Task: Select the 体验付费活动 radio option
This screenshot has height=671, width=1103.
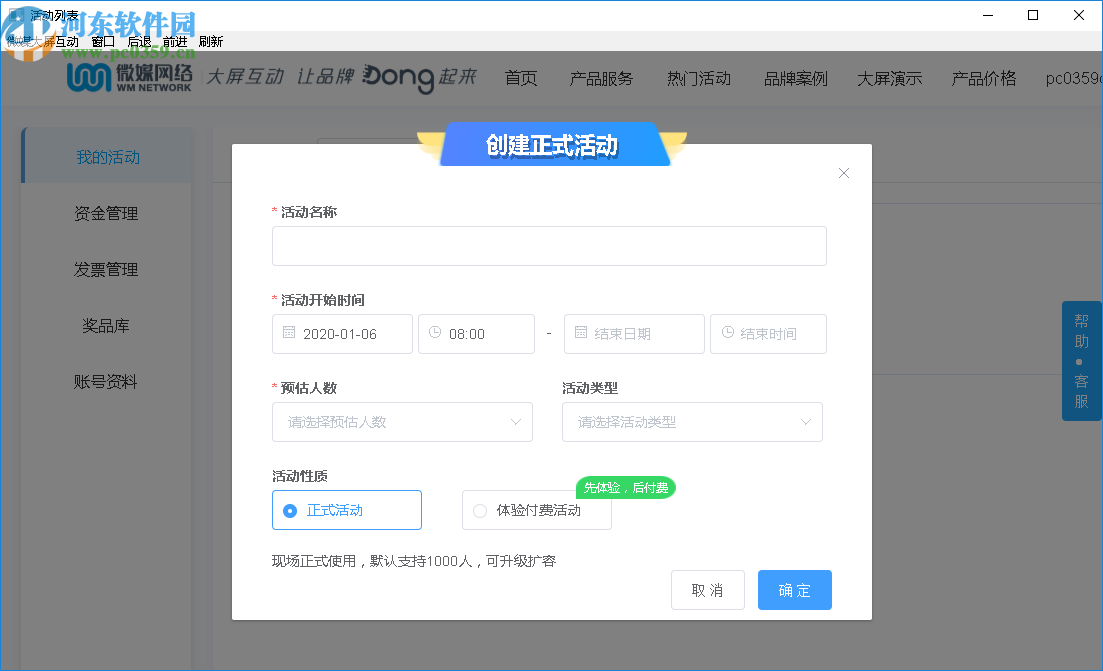Action: point(480,510)
